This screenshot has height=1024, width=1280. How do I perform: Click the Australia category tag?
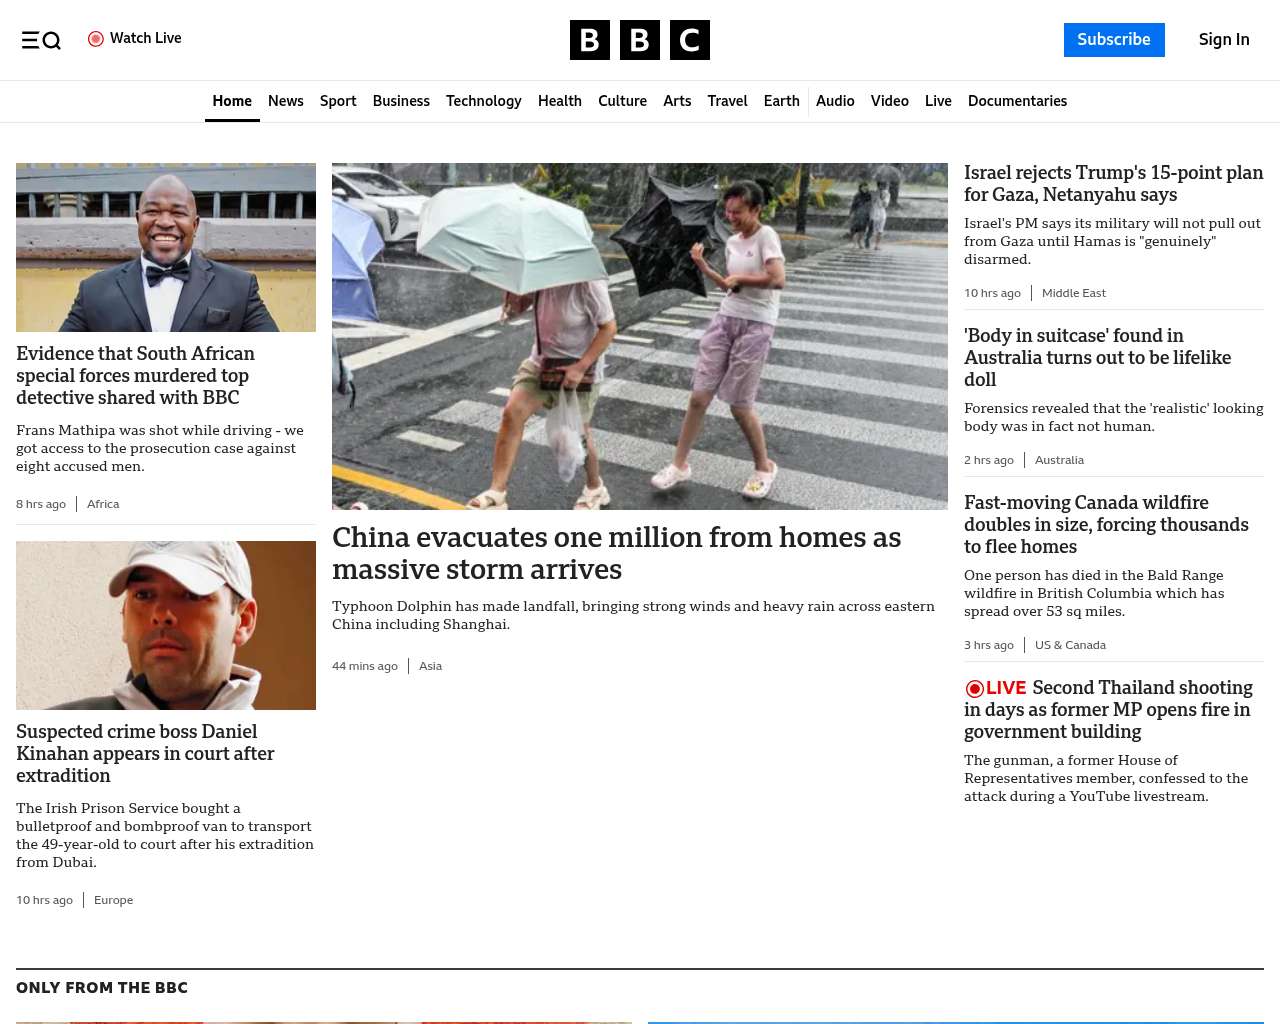[x=1059, y=460]
